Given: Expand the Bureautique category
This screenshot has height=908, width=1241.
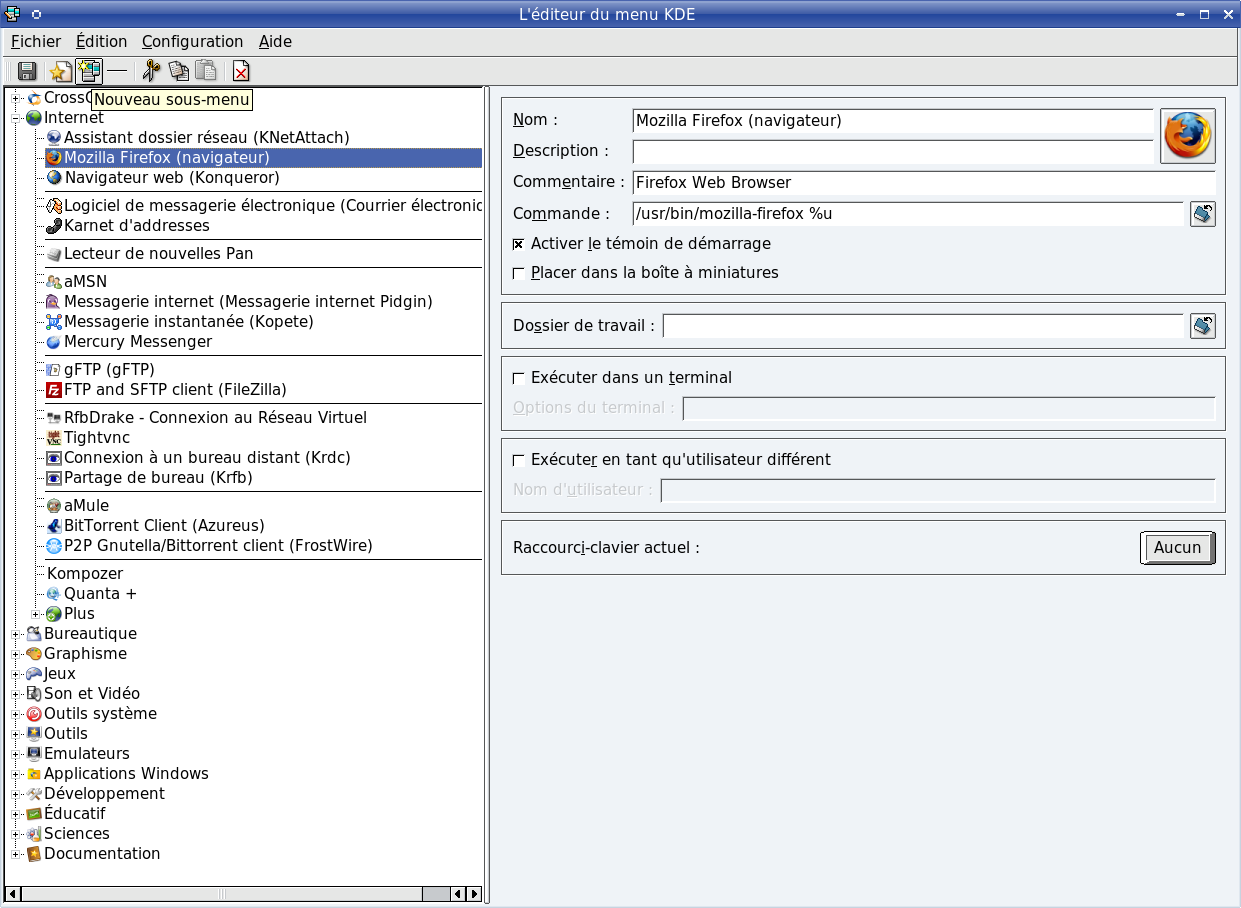Looking at the screenshot, I should [16, 633].
